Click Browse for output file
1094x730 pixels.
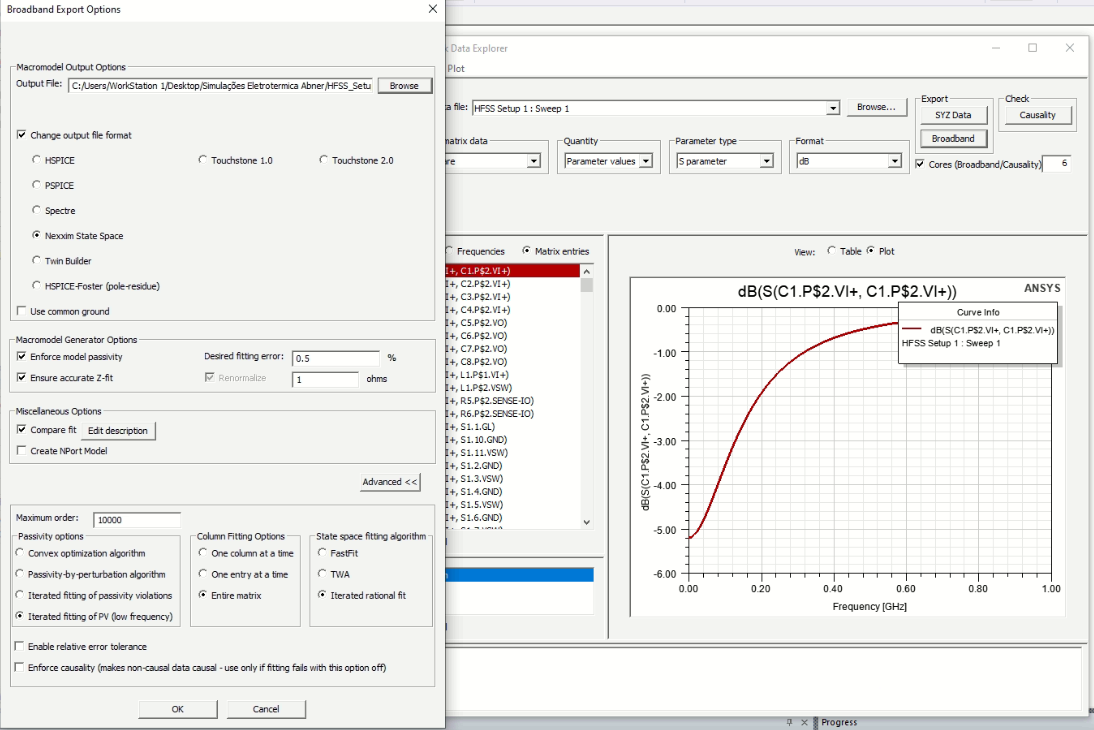(404, 86)
